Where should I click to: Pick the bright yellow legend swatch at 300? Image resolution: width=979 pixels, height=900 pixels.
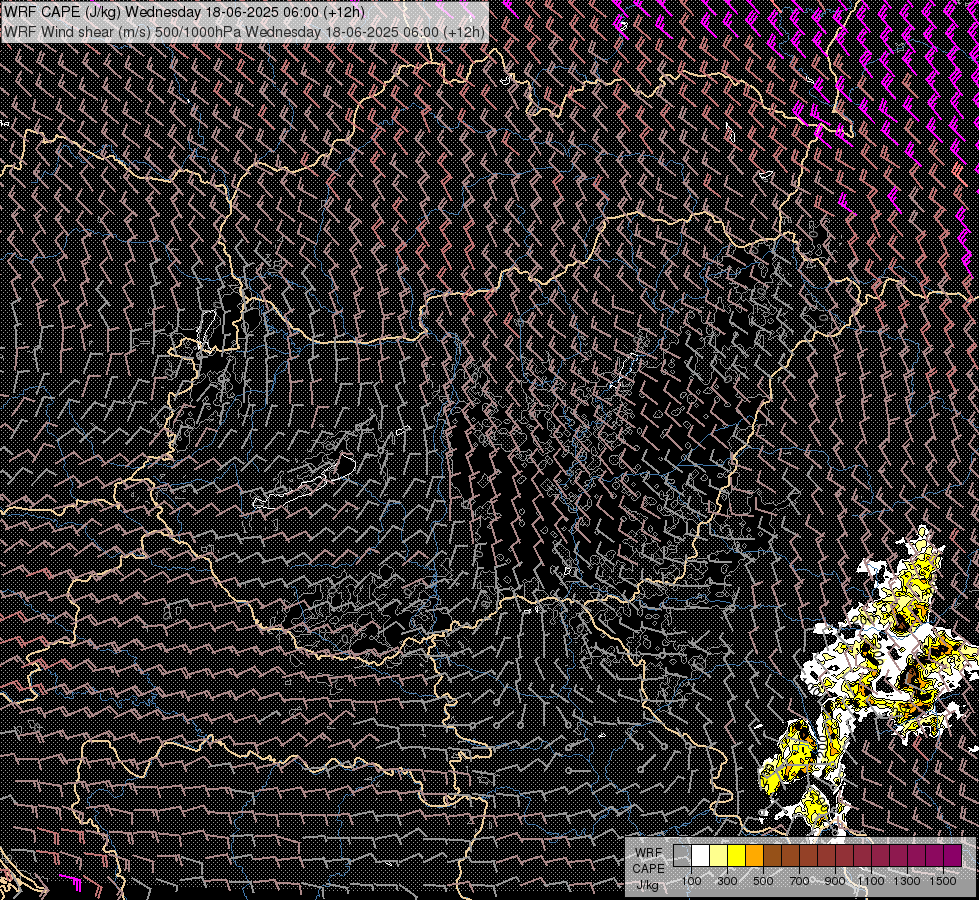[x=737, y=855]
